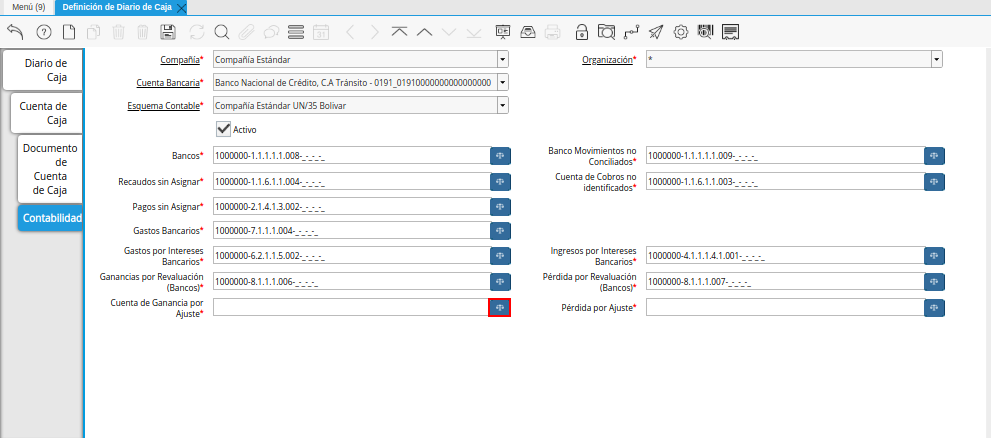Viewport: 991px width, 438px height.
Task: Open the chat bubbles icon
Action: pyautogui.click(x=271, y=32)
